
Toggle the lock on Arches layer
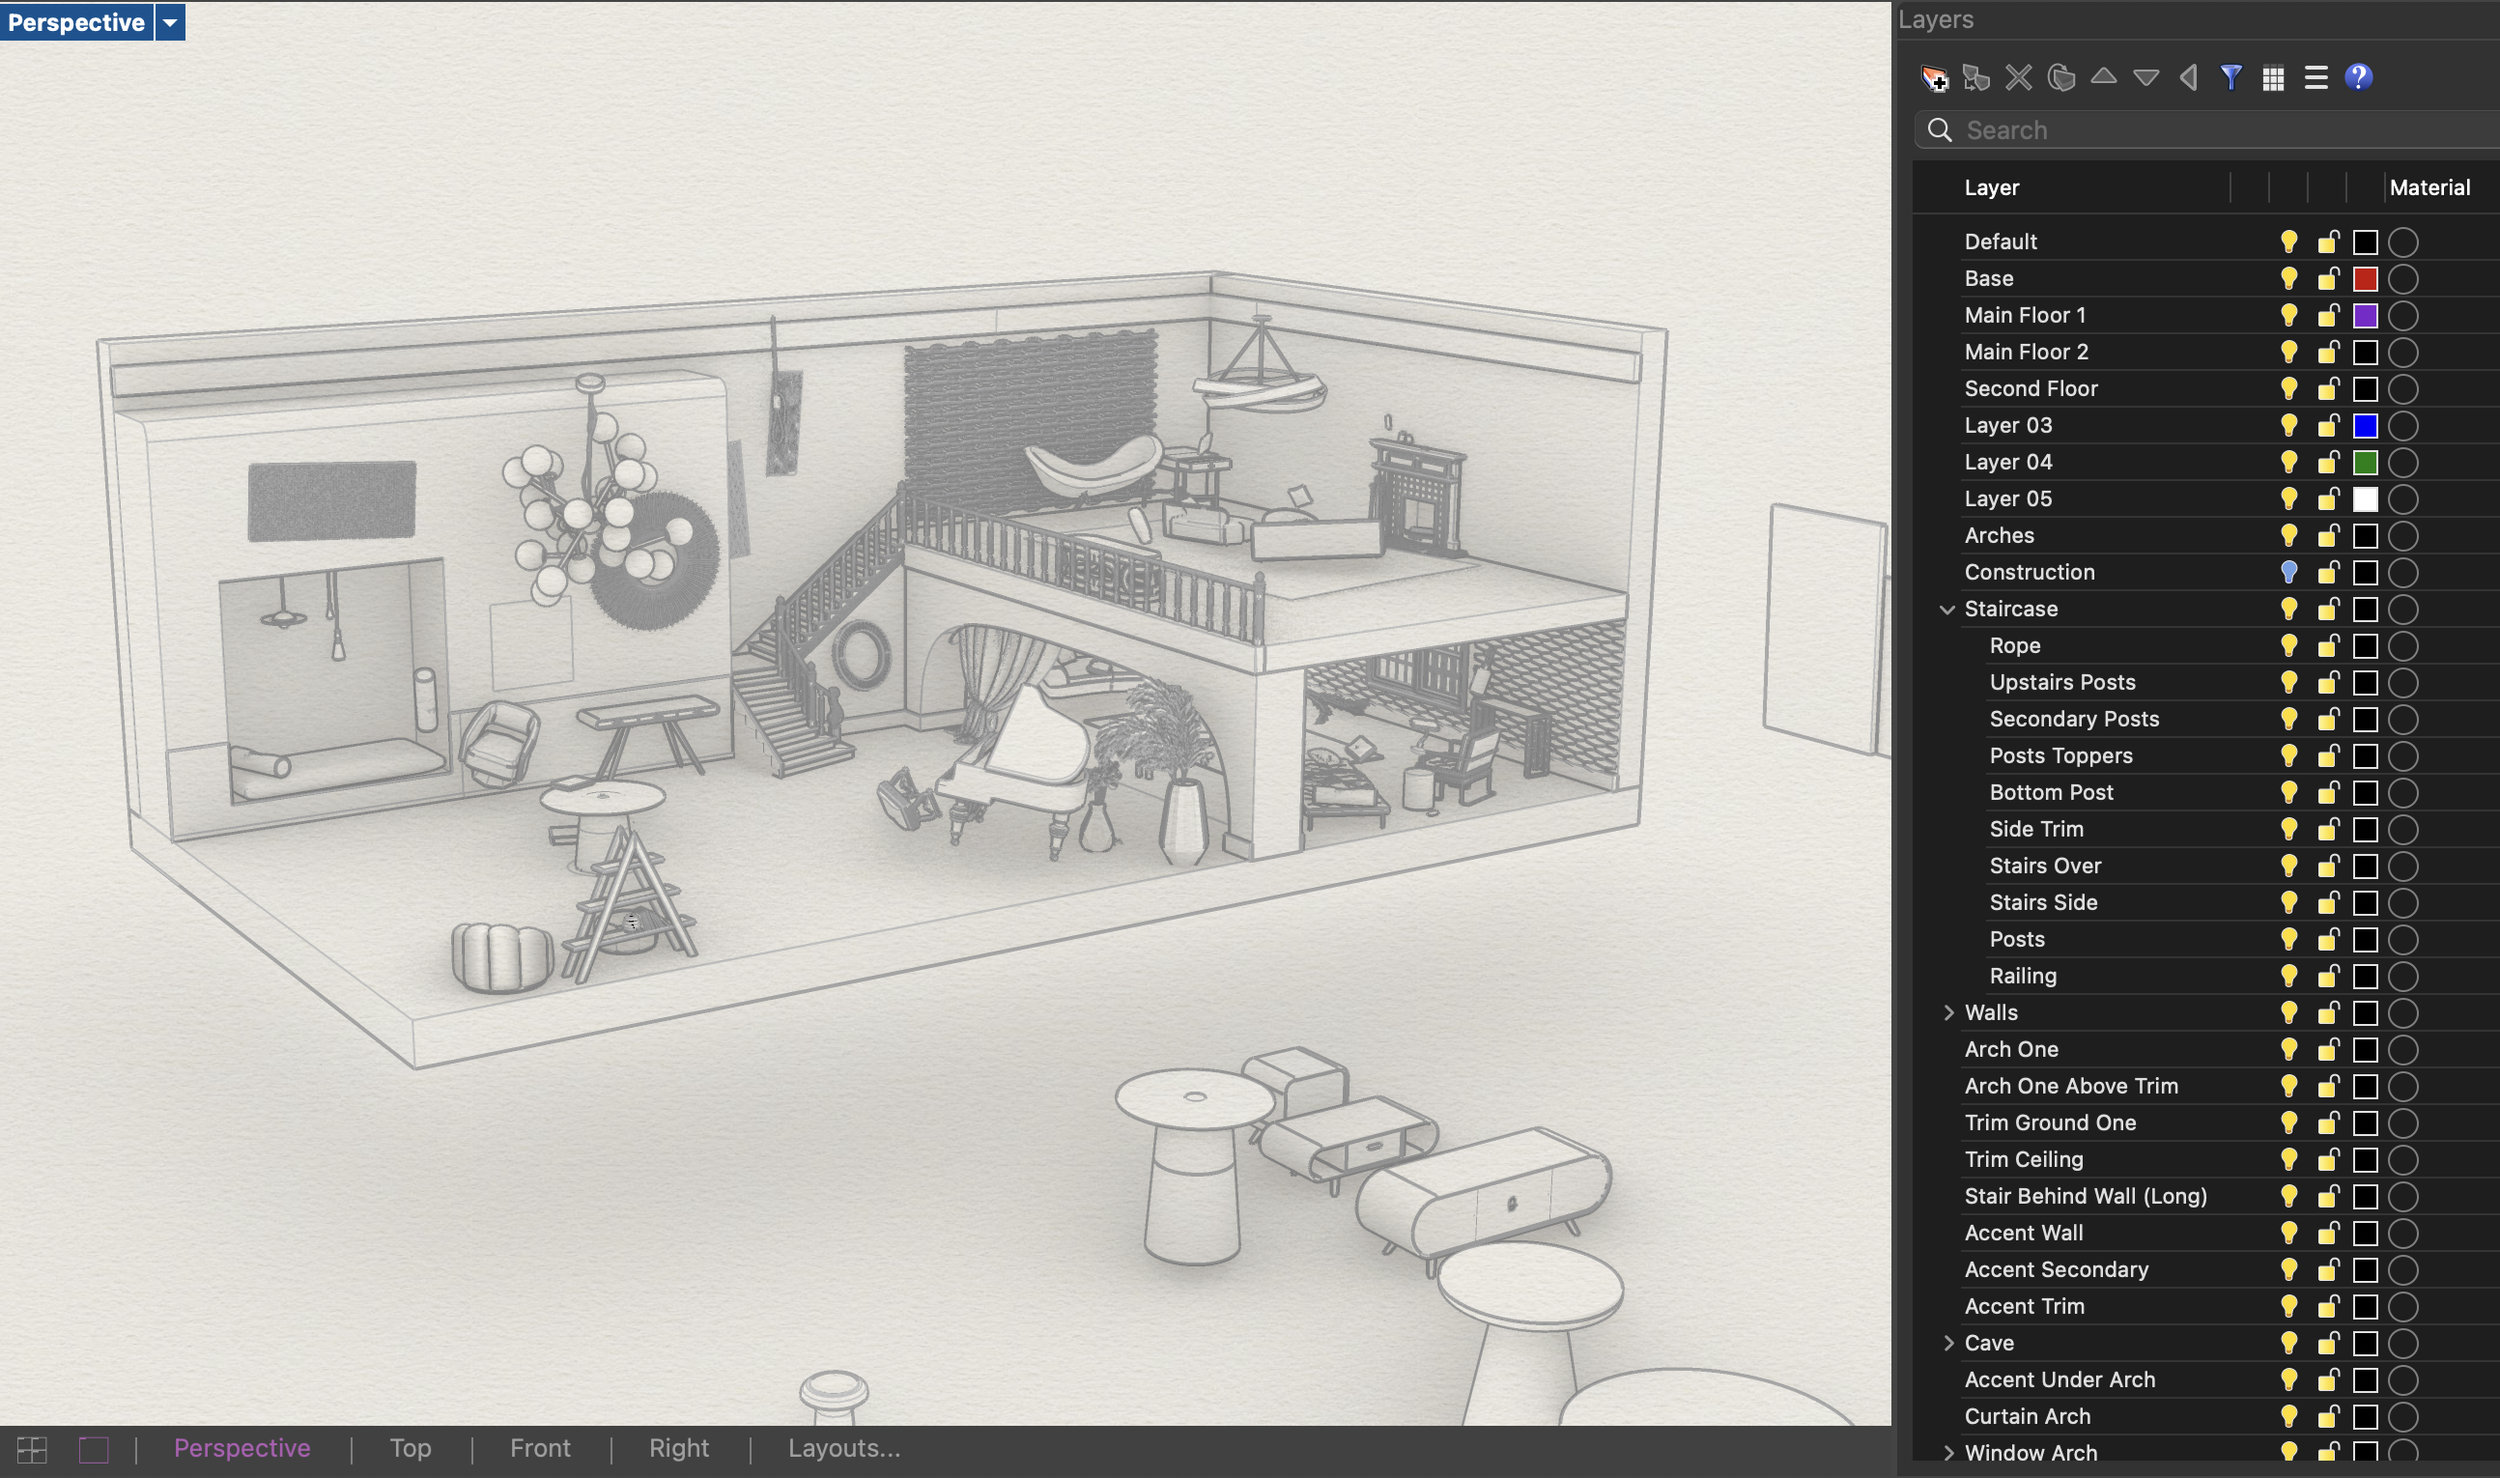coord(2328,536)
